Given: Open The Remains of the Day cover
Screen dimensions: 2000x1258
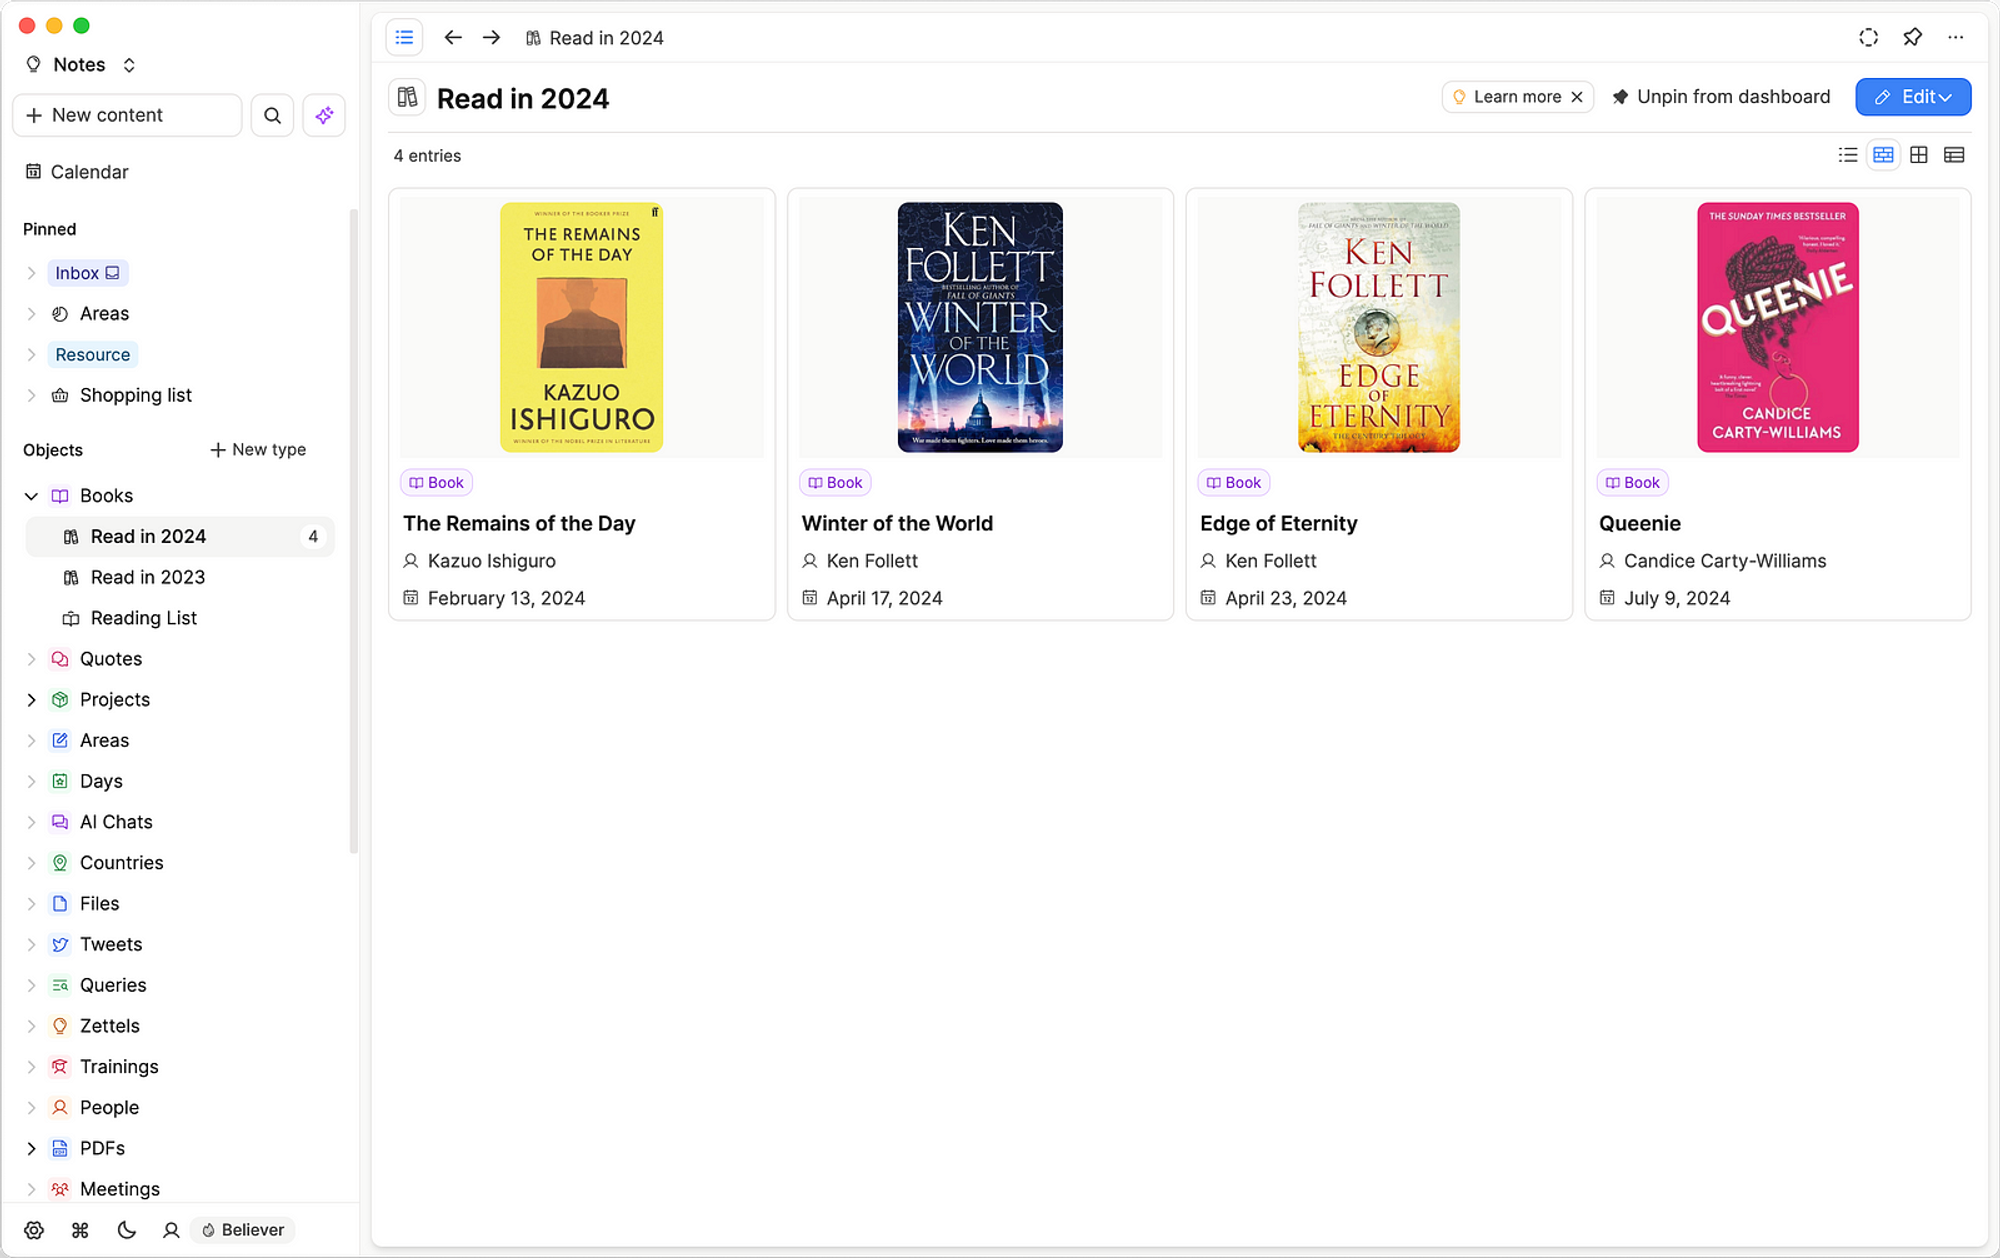Looking at the screenshot, I should tap(581, 327).
